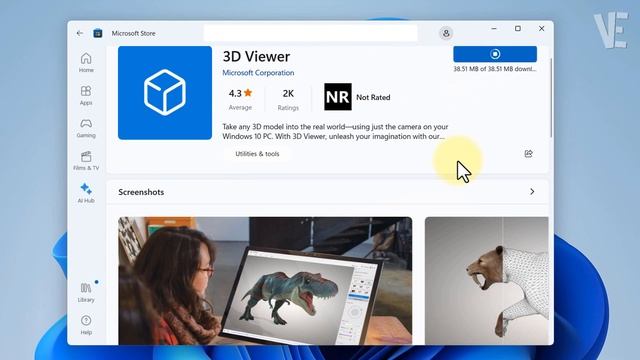Click the Microsoft Store logo icon
The width and height of the screenshot is (640, 360).
(98, 33)
